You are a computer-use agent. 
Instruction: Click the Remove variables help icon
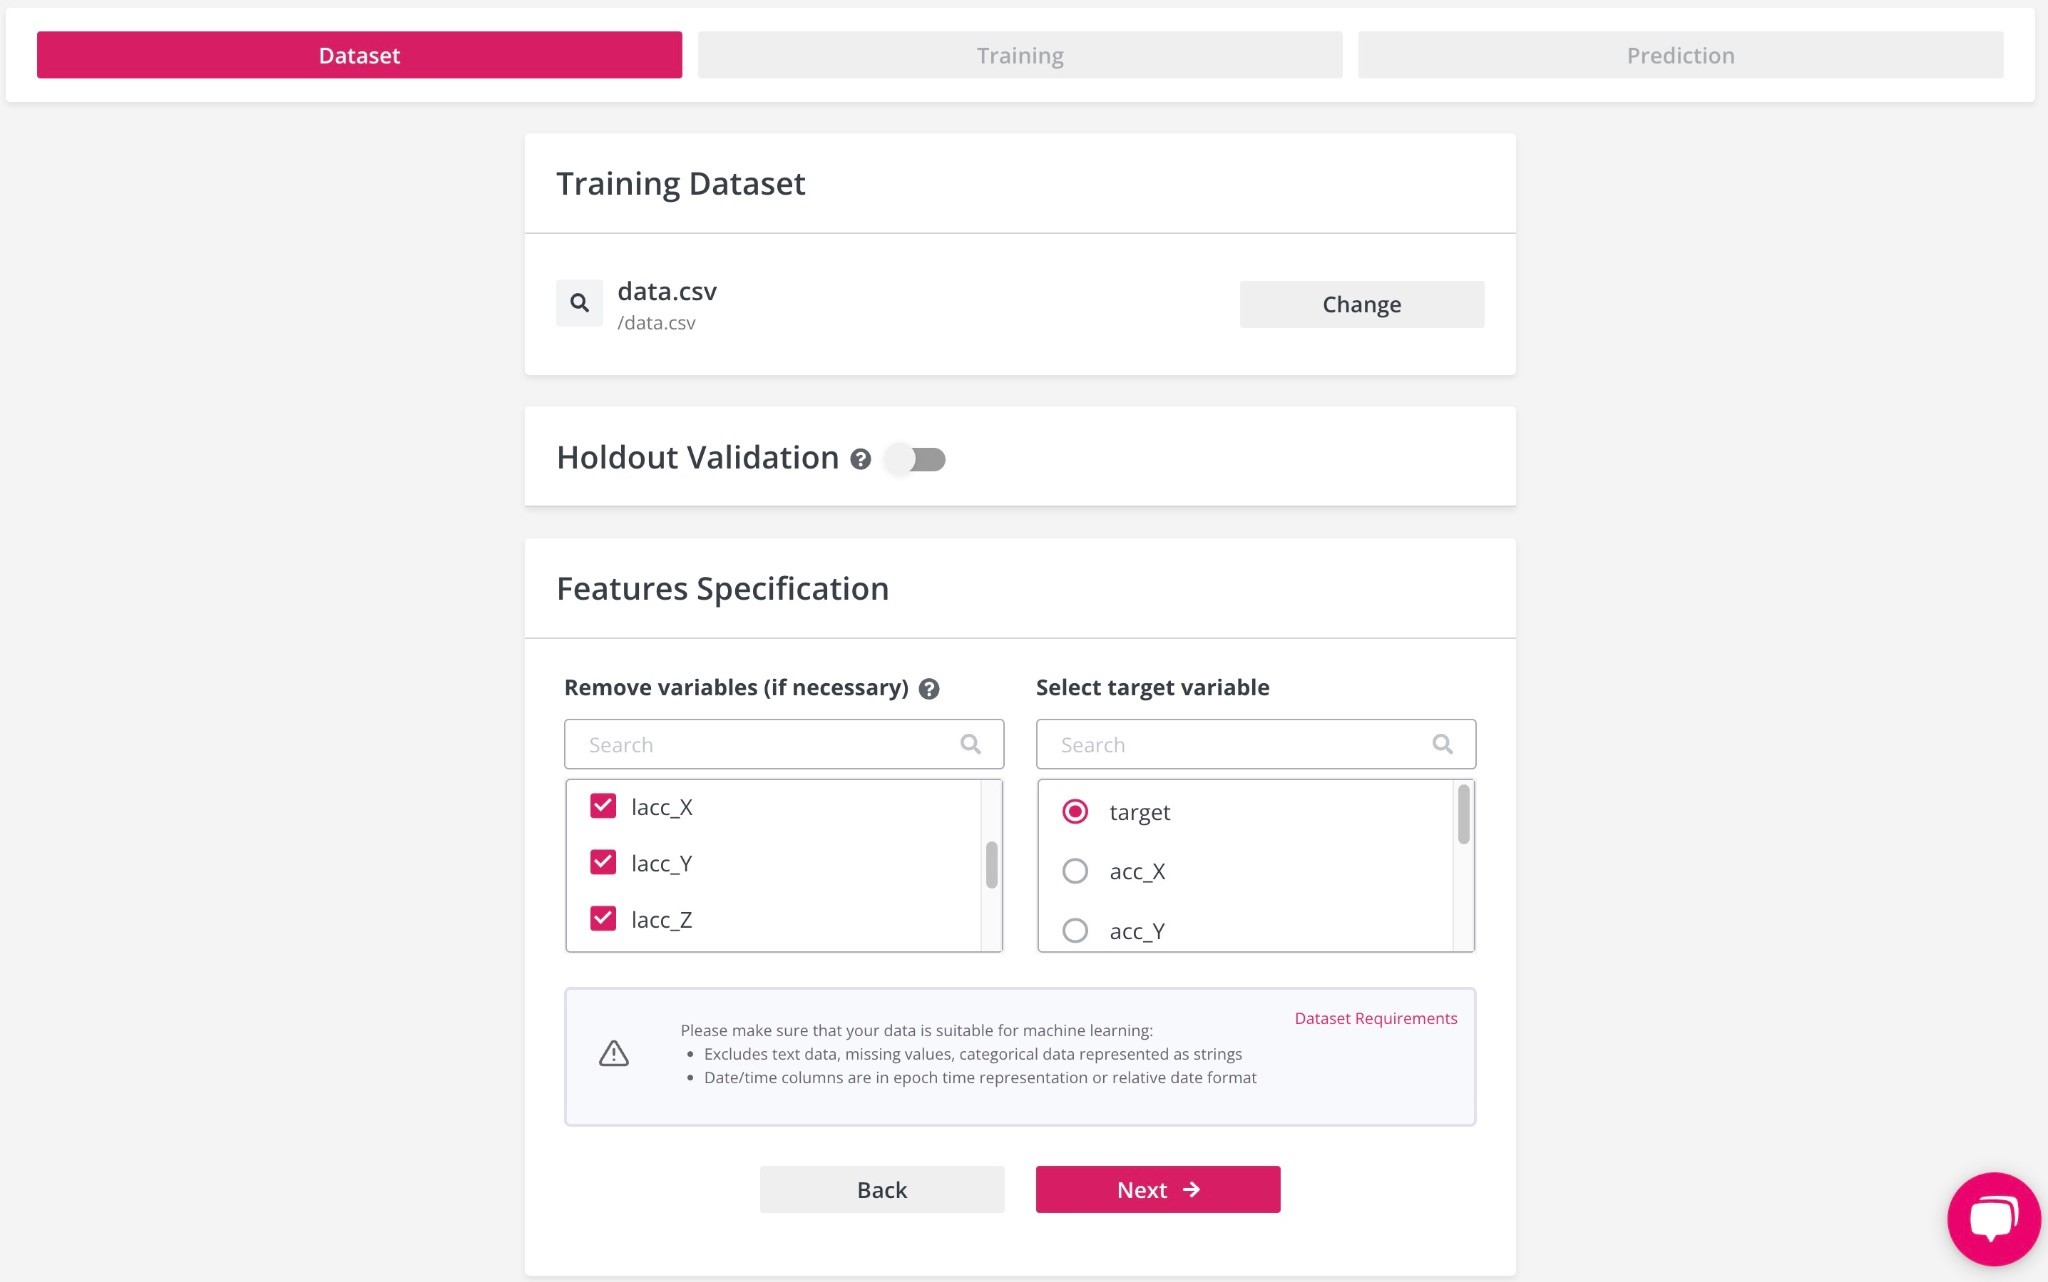(x=929, y=689)
